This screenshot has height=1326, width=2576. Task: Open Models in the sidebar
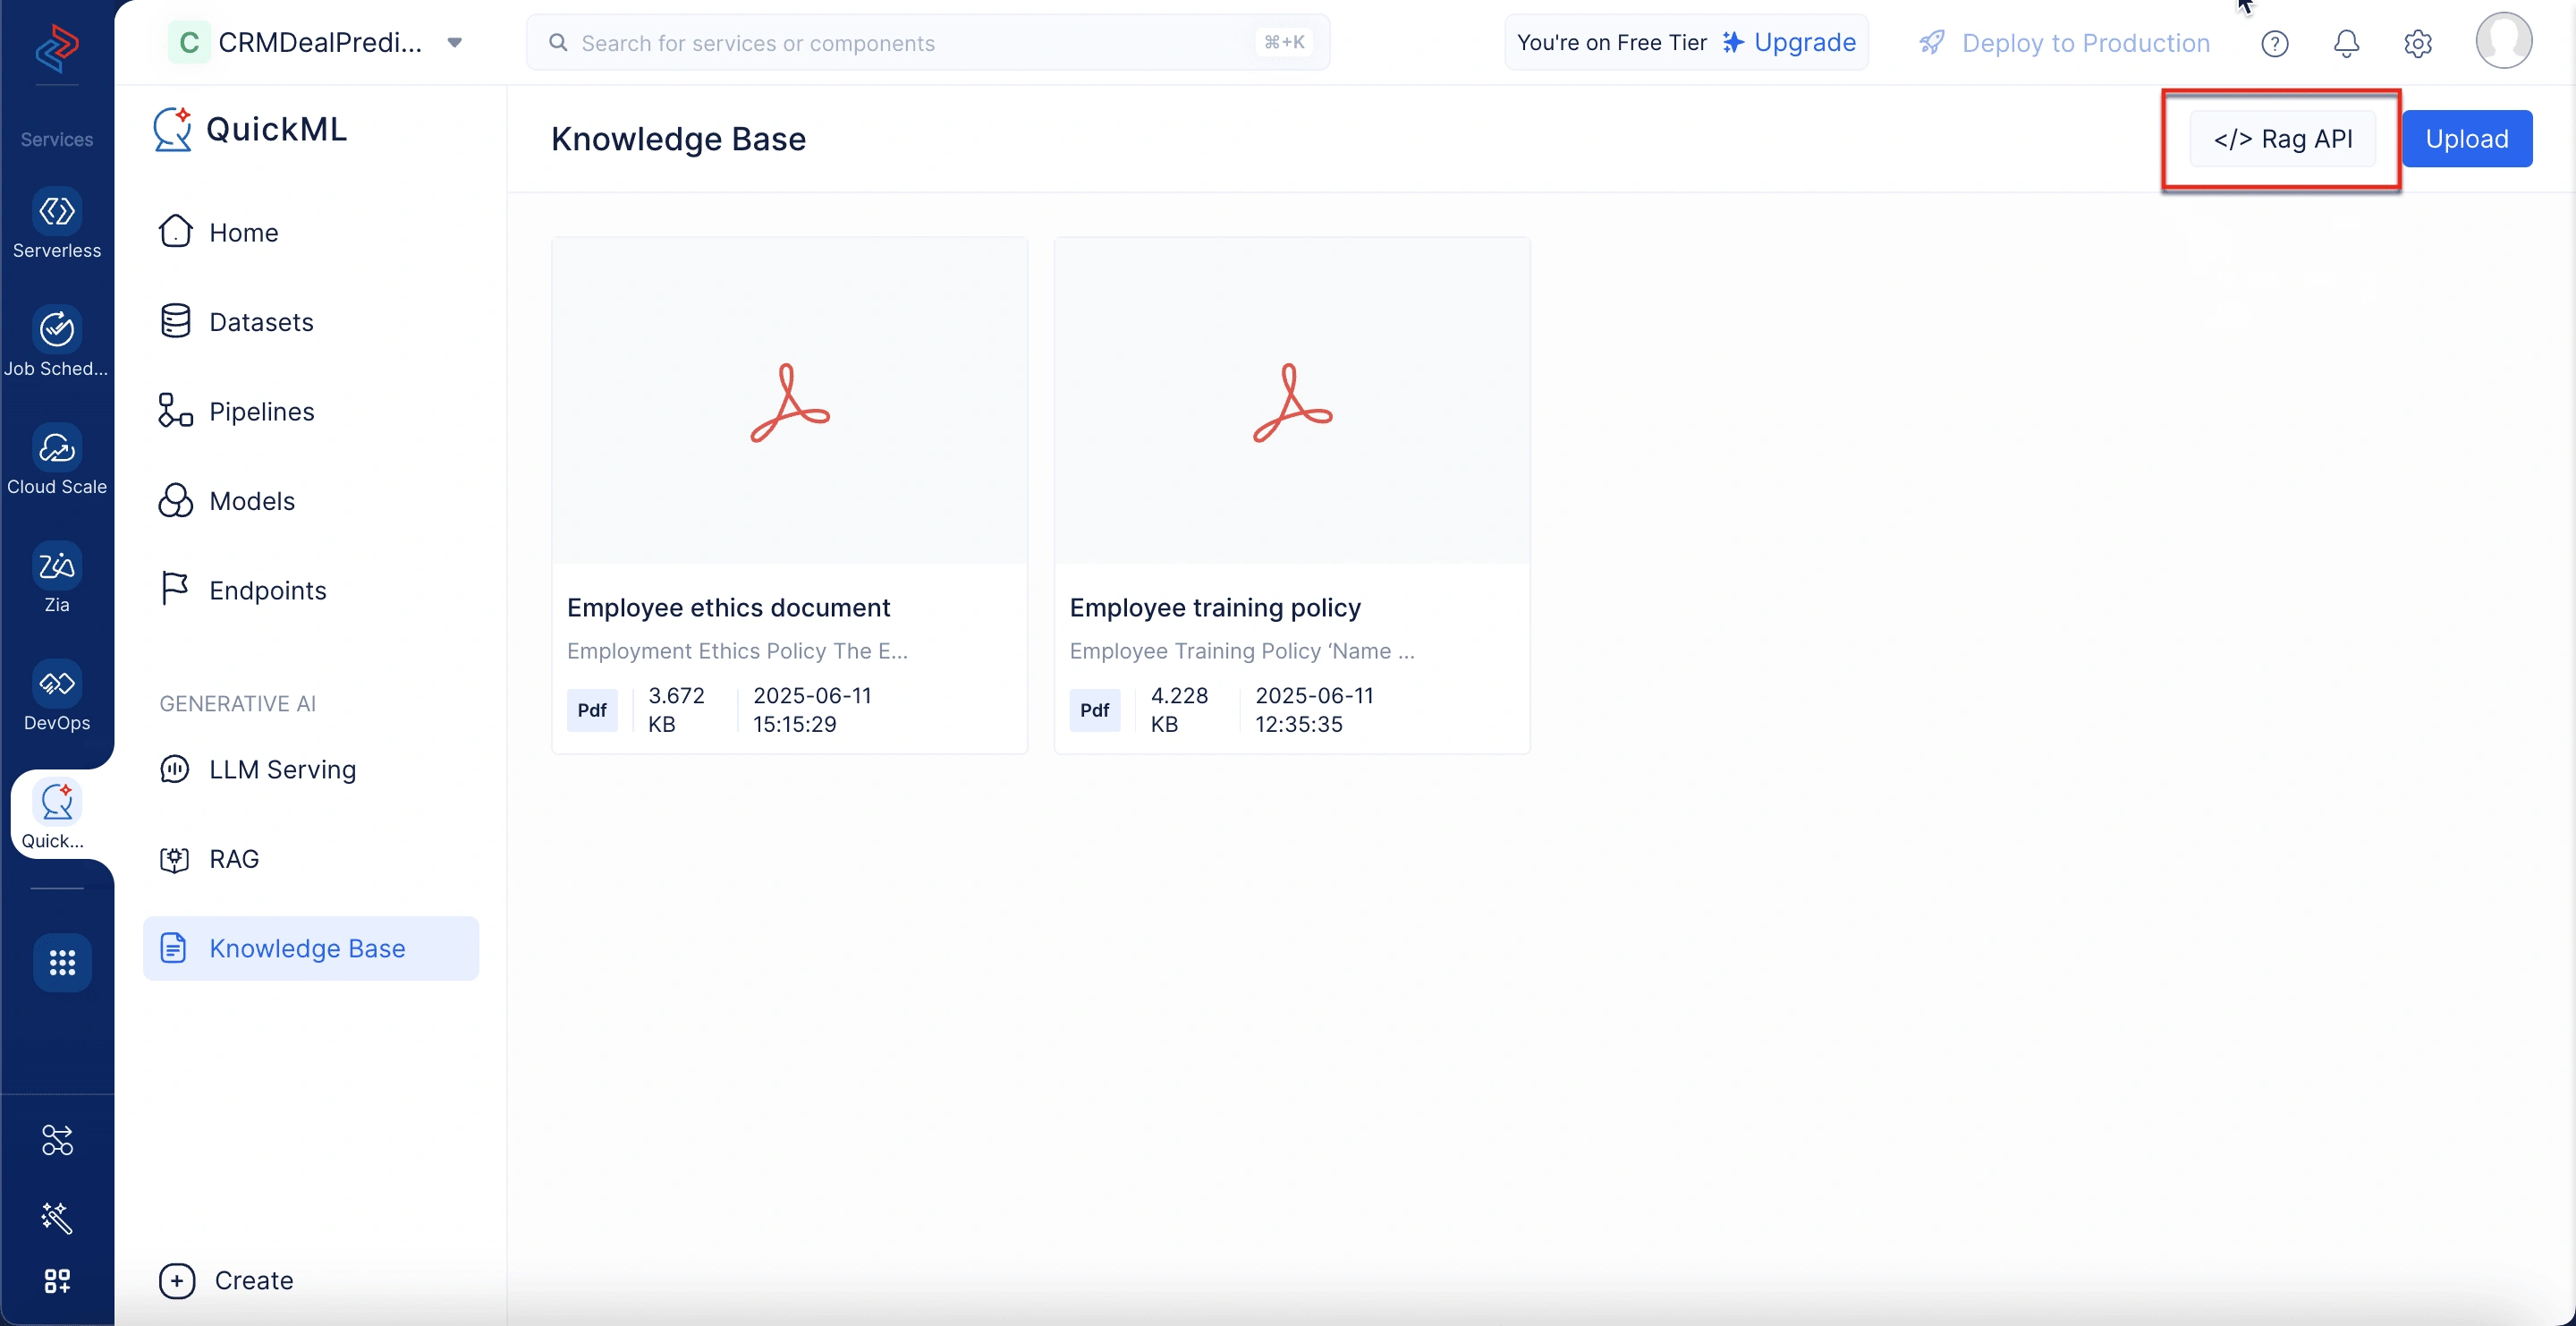pyautogui.click(x=311, y=501)
